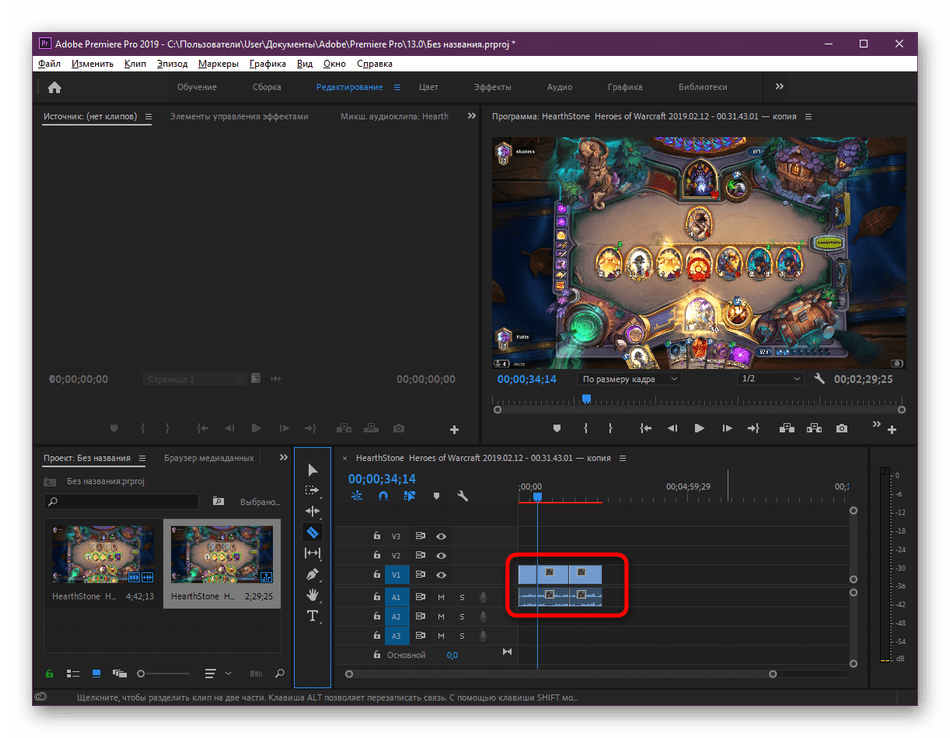Select the Ripple Edit tool
The height and width of the screenshot is (738, 950).
[x=312, y=511]
